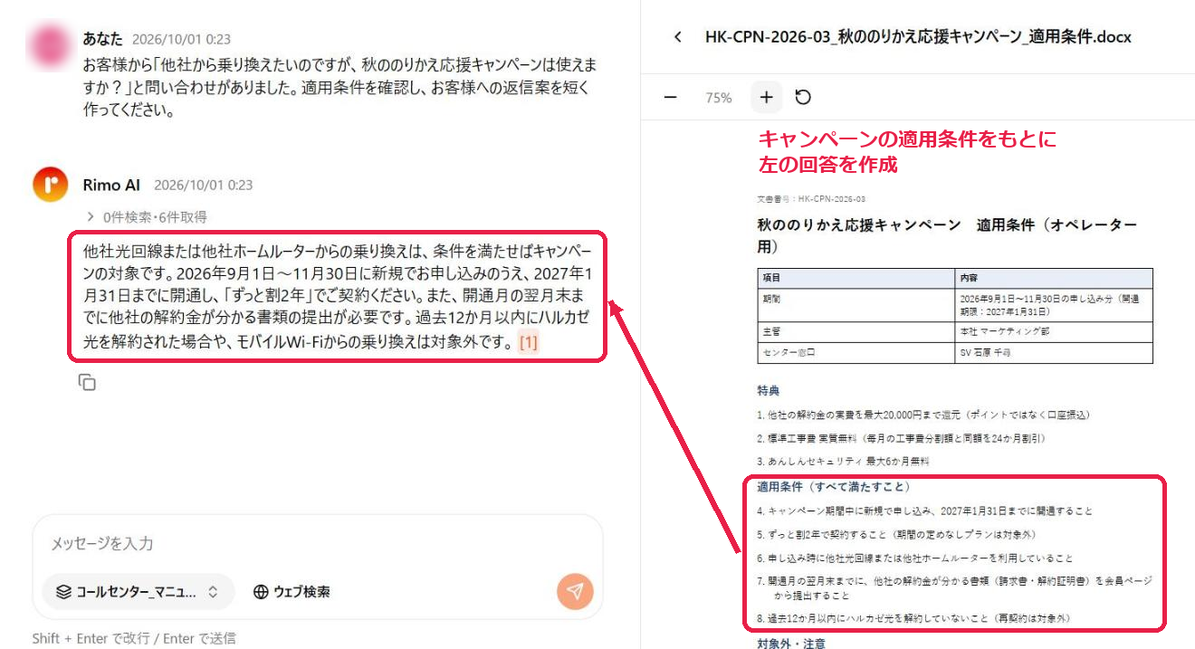Click condition 5 about ずっと割2年 contract

click(896, 534)
